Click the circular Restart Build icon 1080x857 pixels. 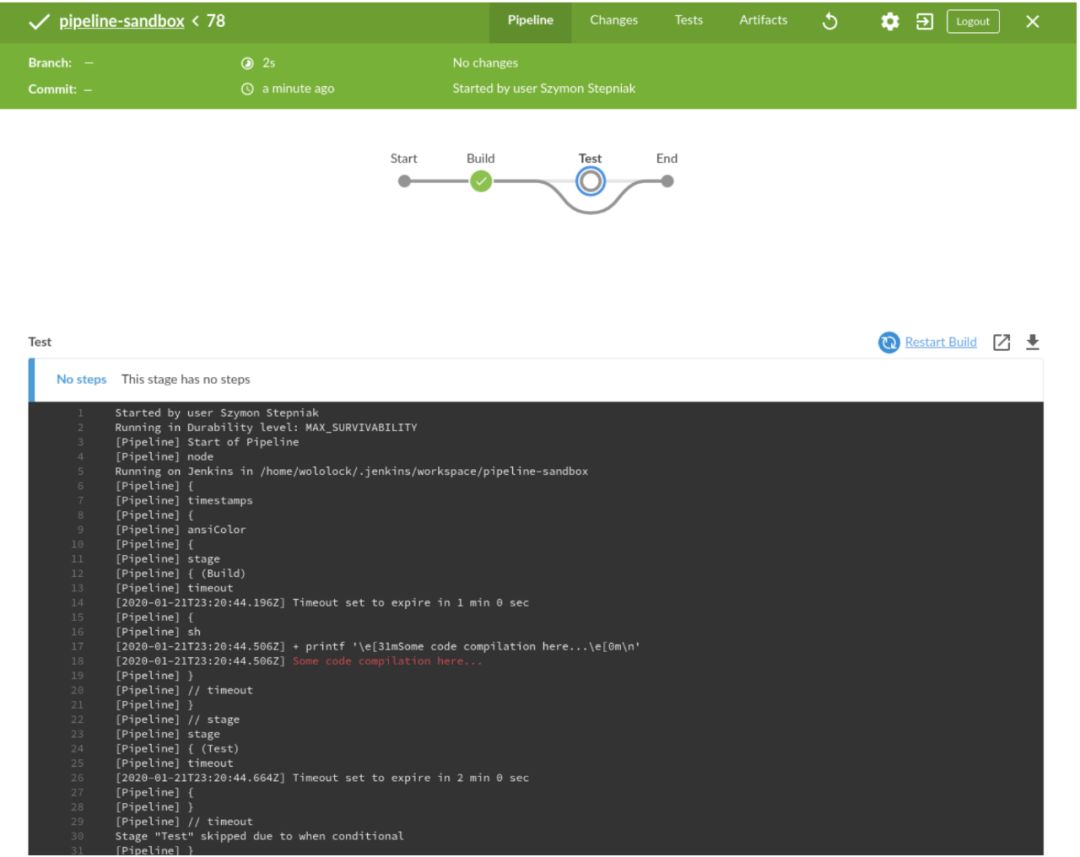click(x=889, y=342)
